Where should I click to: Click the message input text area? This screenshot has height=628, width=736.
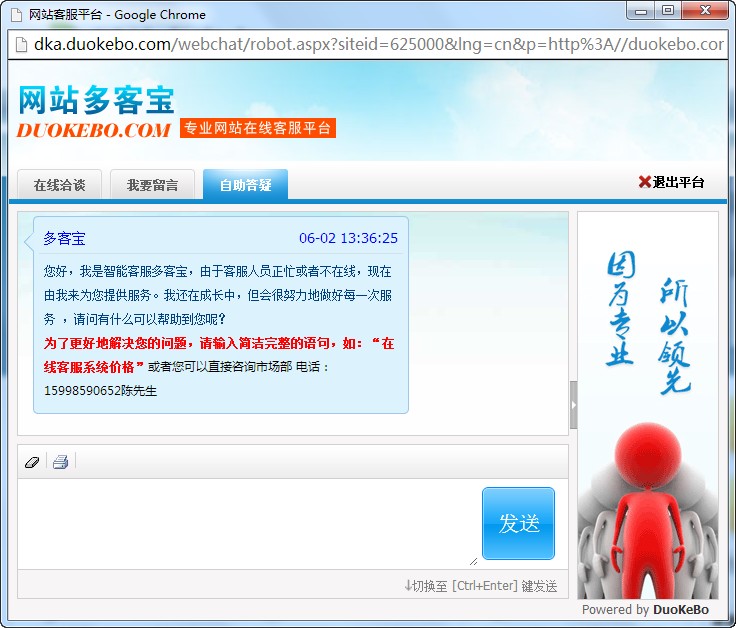(x=245, y=523)
